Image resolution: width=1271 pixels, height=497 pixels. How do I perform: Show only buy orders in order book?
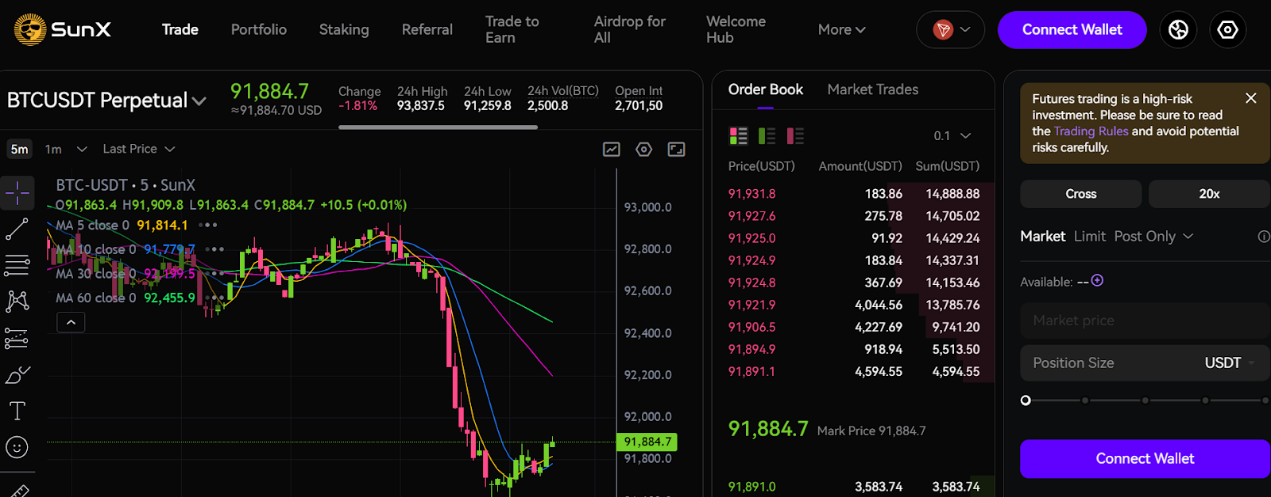pos(767,135)
